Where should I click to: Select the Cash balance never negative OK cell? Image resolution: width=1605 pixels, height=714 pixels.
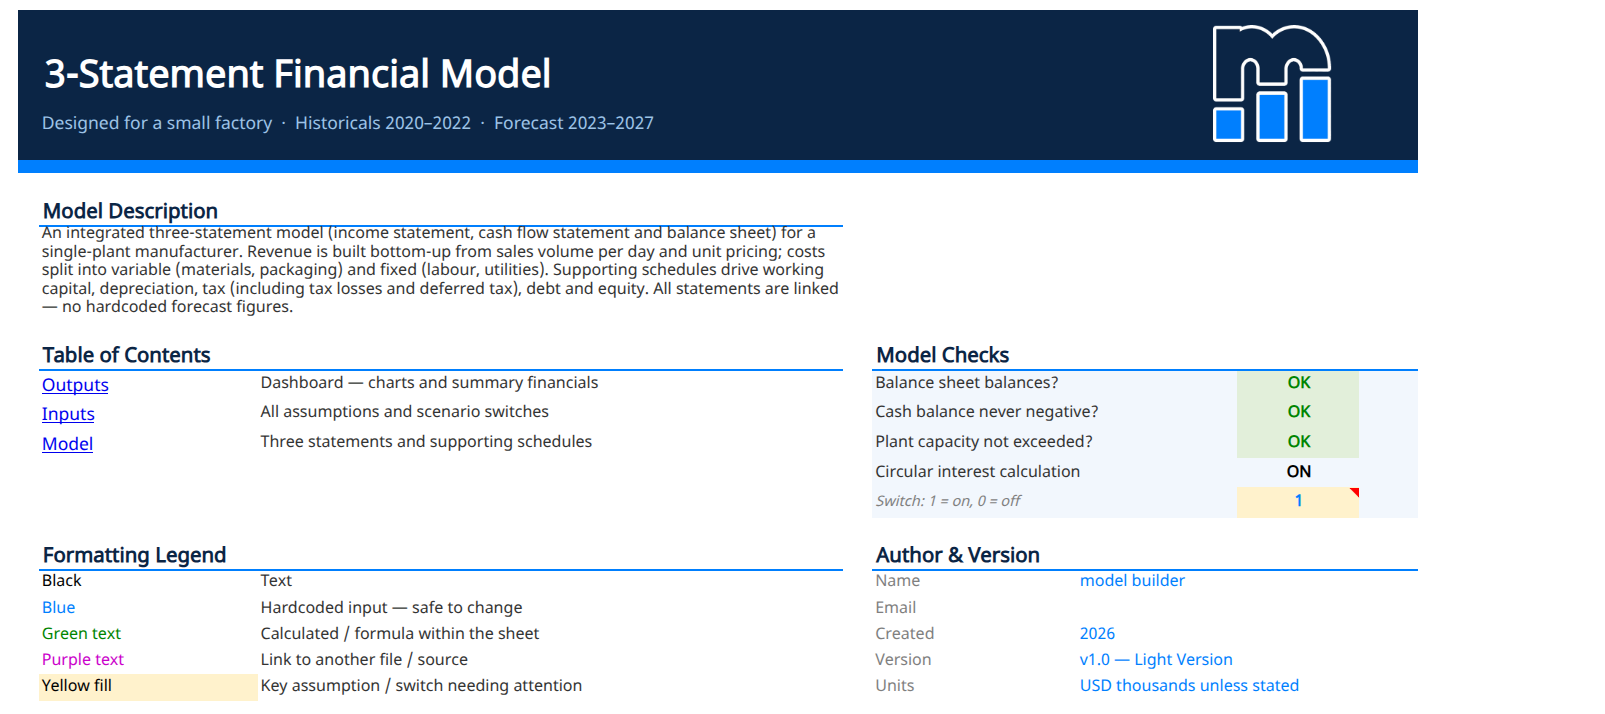(x=1298, y=412)
